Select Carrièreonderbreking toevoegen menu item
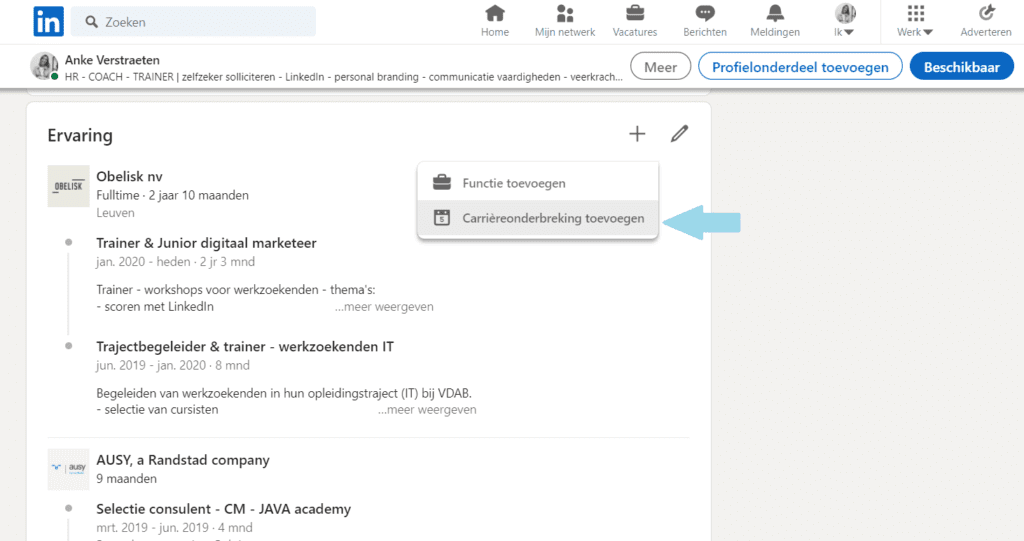The height and width of the screenshot is (541, 1024). coord(537,218)
